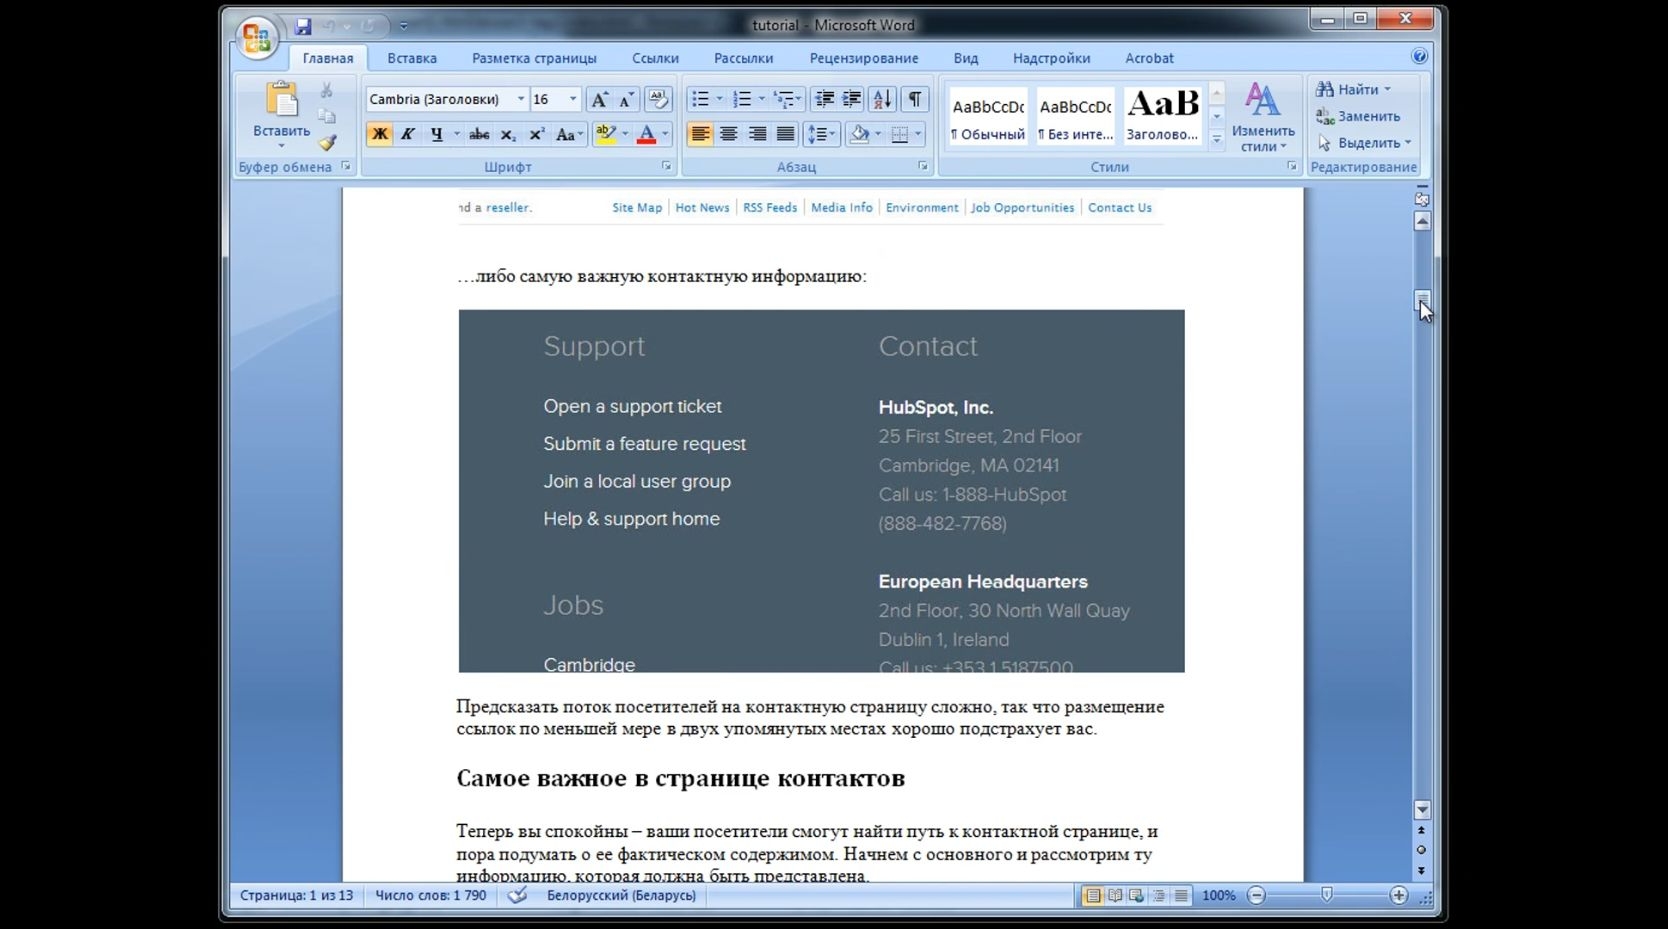The width and height of the screenshot is (1668, 929).
Task: Toggle show paragraph marks (¶)
Action: (914, 99)
